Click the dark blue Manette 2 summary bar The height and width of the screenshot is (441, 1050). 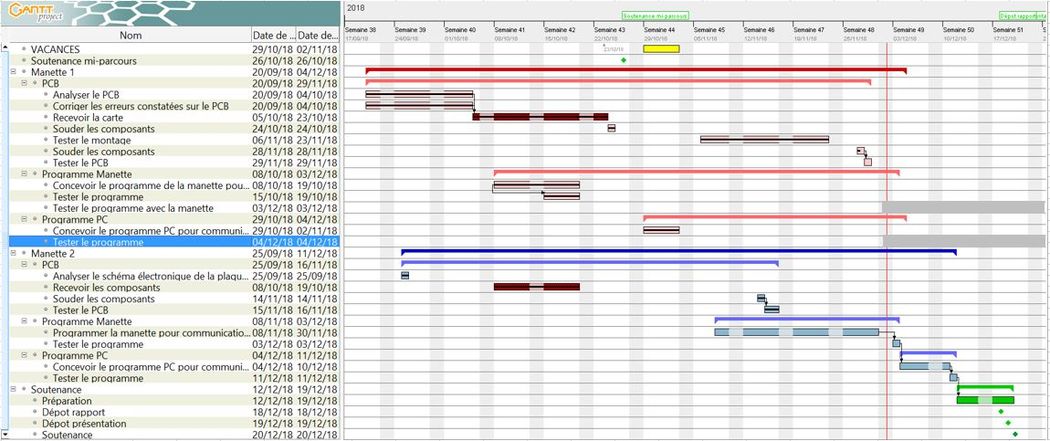click(x=678, y=251)
